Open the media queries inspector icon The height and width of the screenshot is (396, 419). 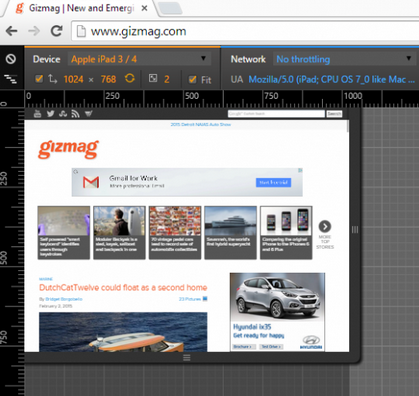click(x=11, y=79)
